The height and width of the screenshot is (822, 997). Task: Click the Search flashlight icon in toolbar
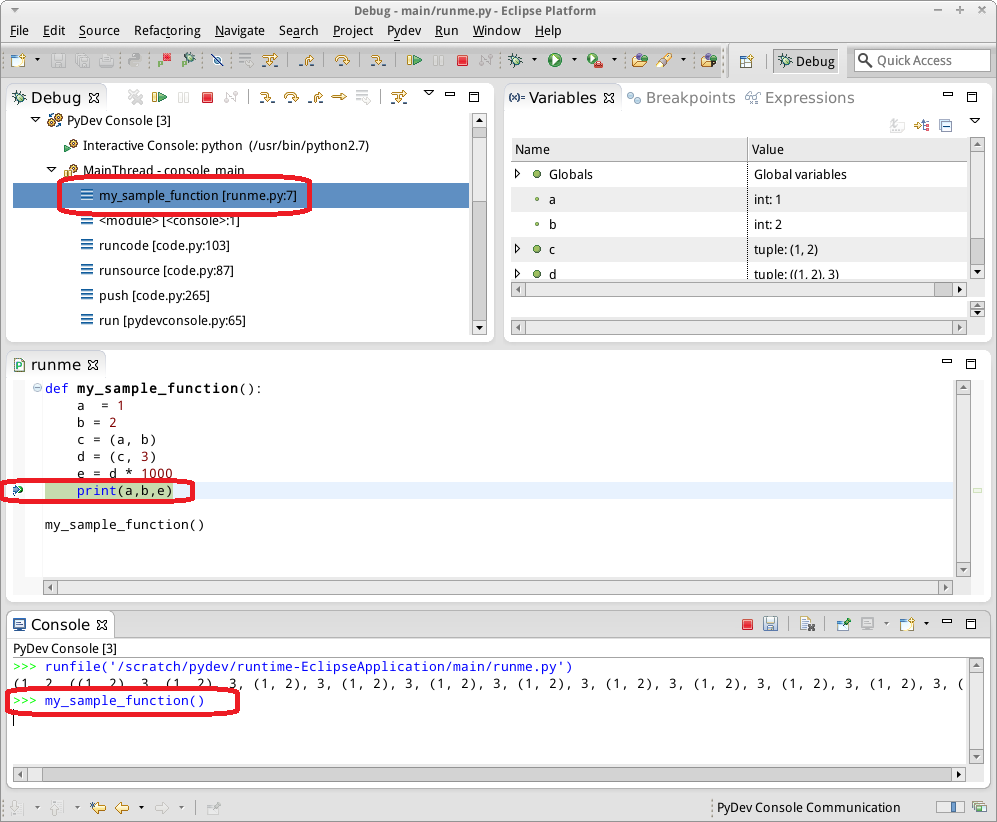click(x=664, y=60)
